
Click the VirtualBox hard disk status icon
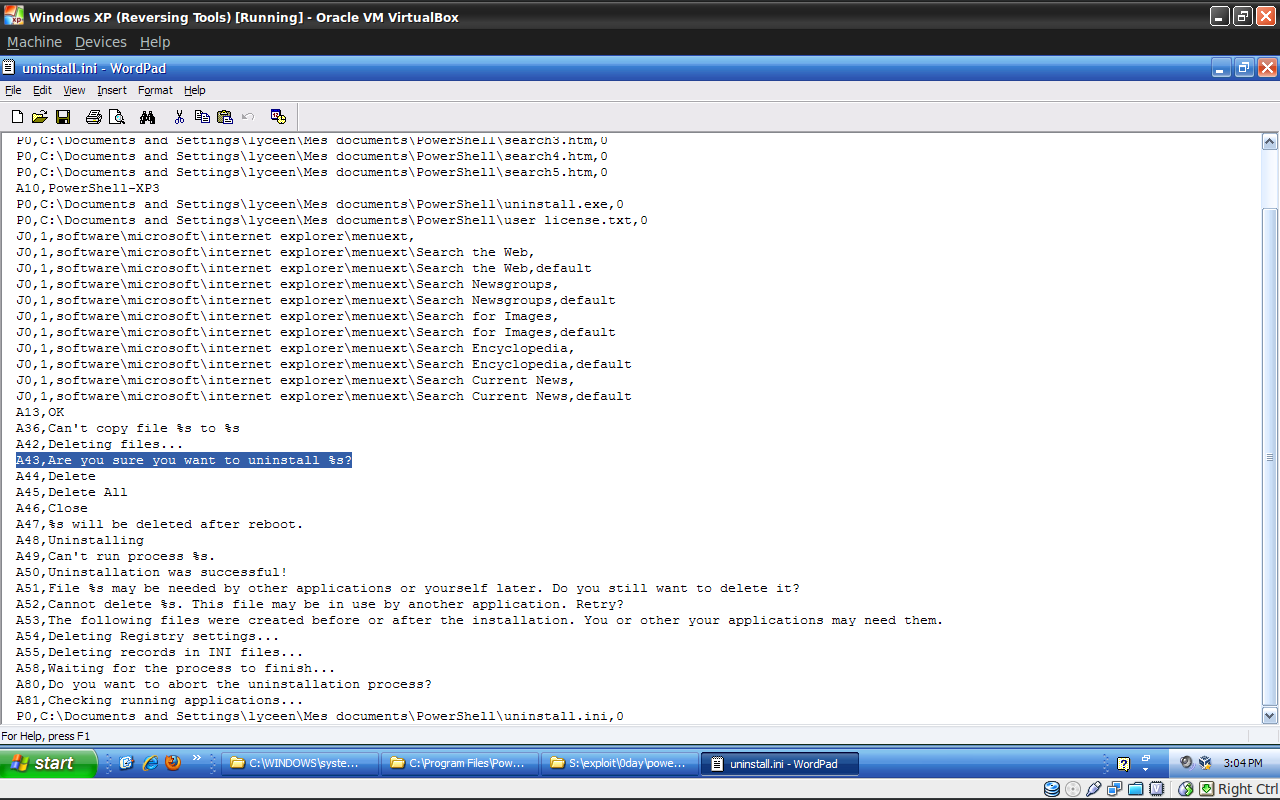1052,789
